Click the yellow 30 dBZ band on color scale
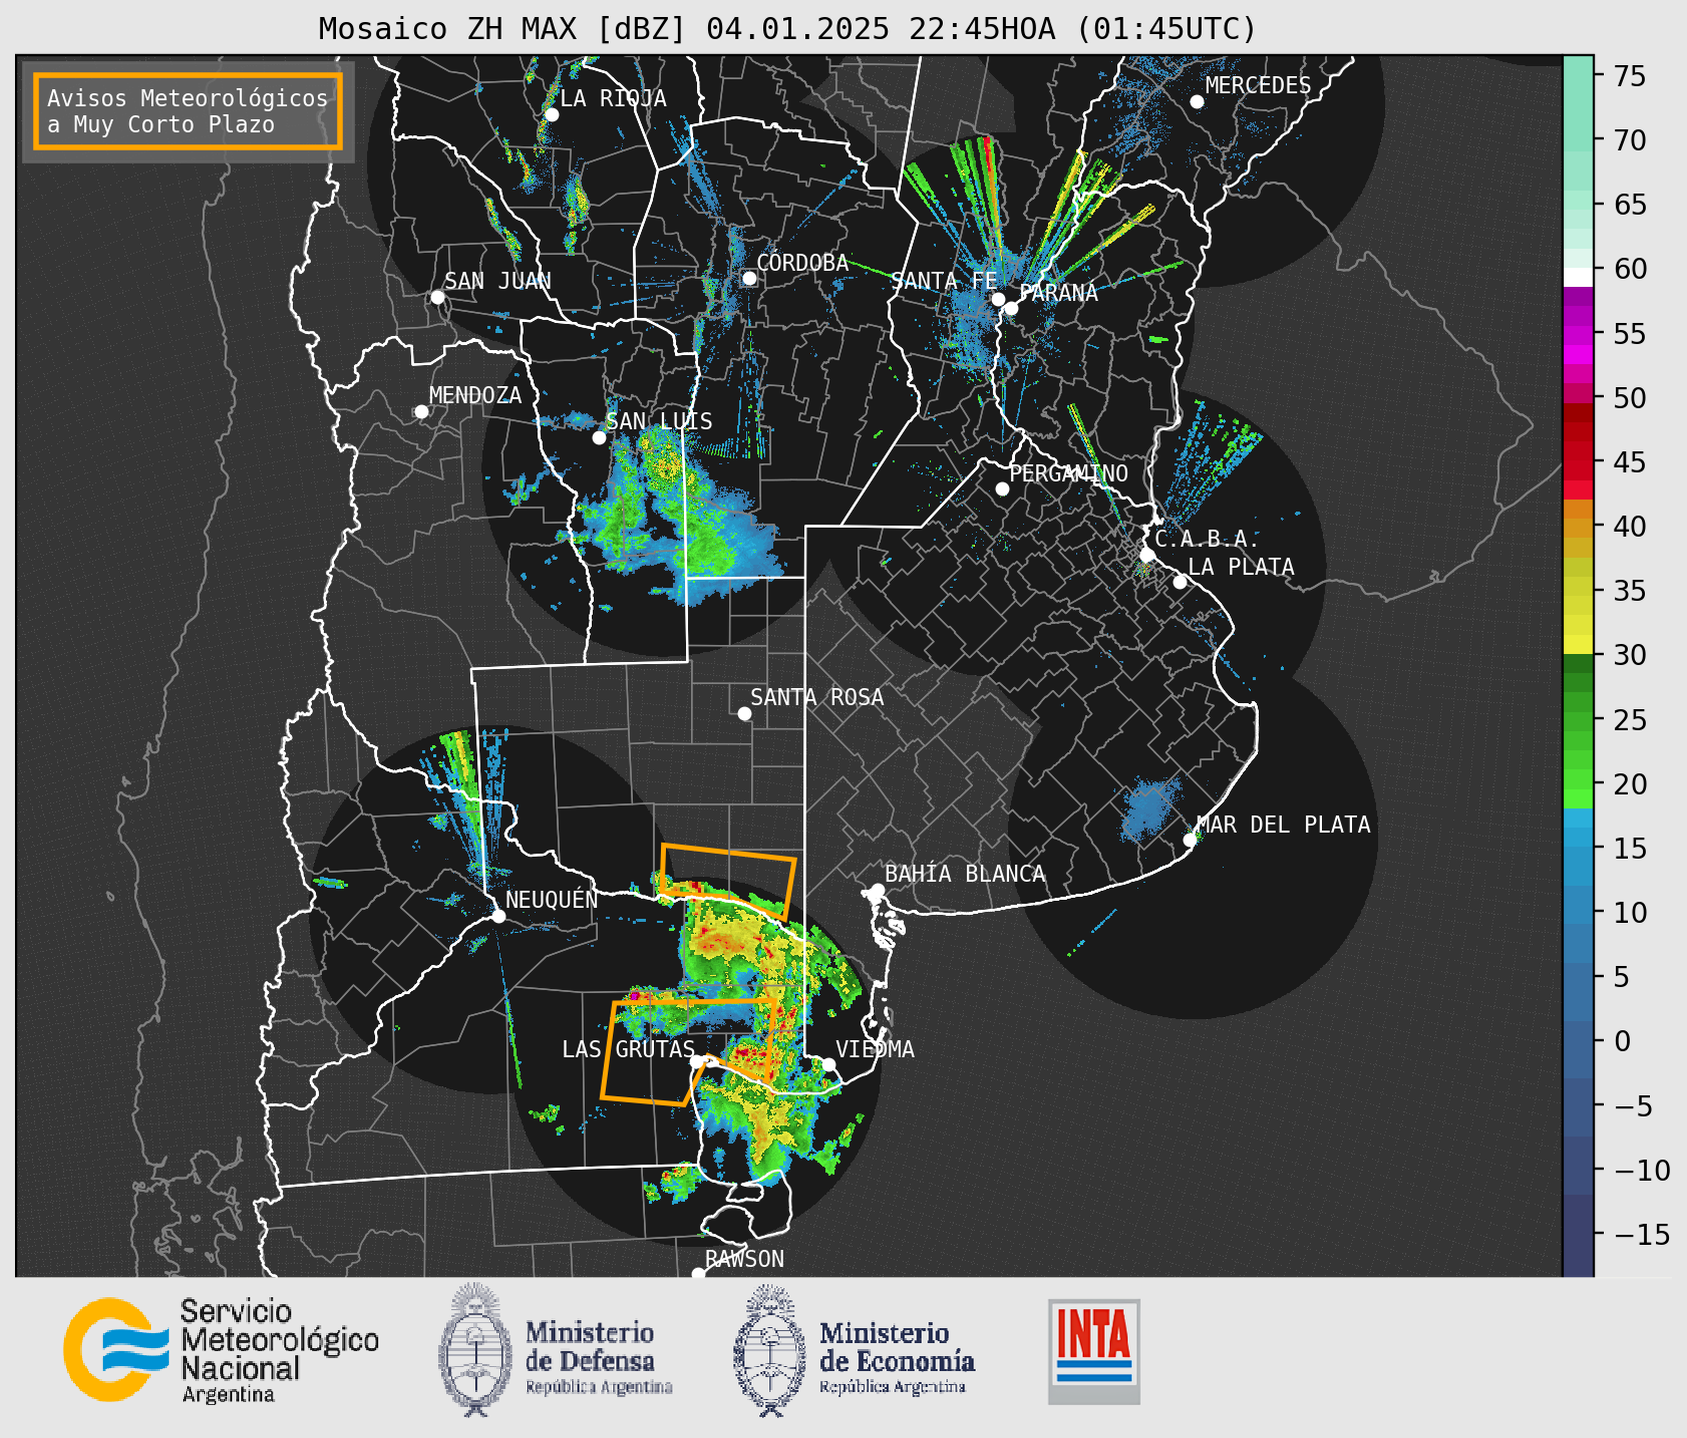 (x=1577, y=645)
